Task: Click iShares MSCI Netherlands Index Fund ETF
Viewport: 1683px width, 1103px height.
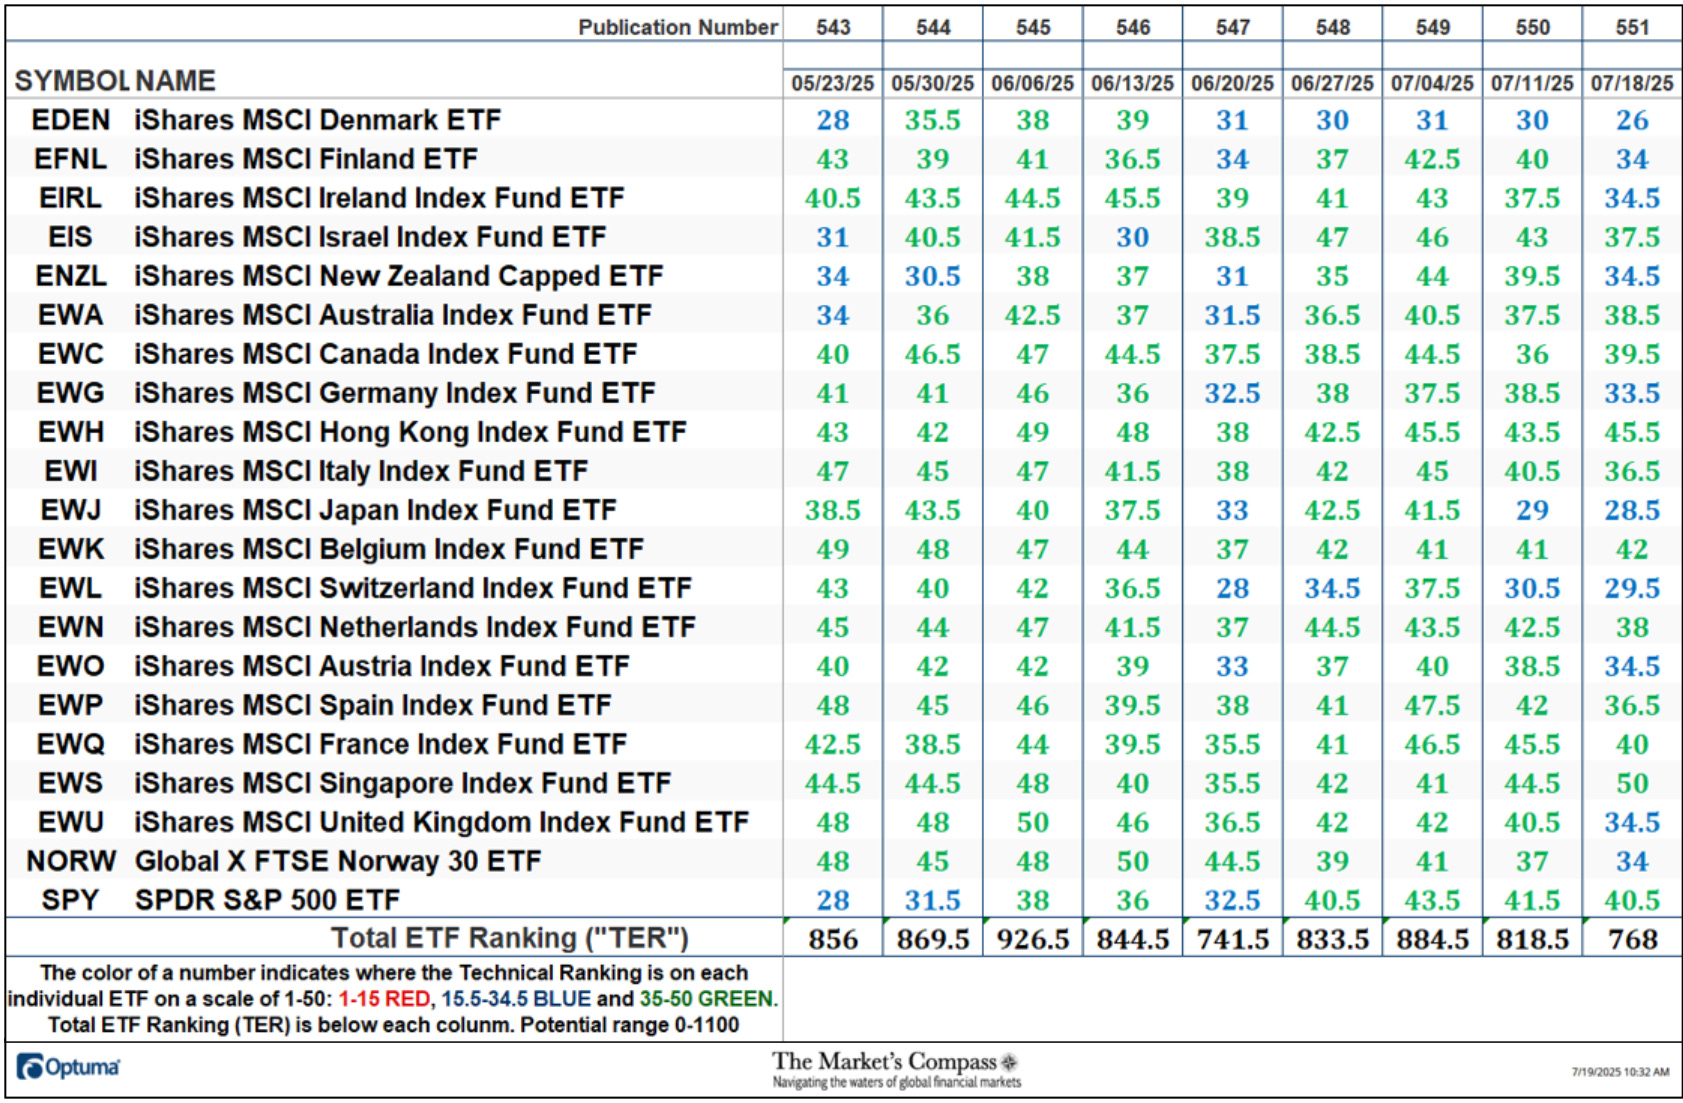Action: pos(415,627)
